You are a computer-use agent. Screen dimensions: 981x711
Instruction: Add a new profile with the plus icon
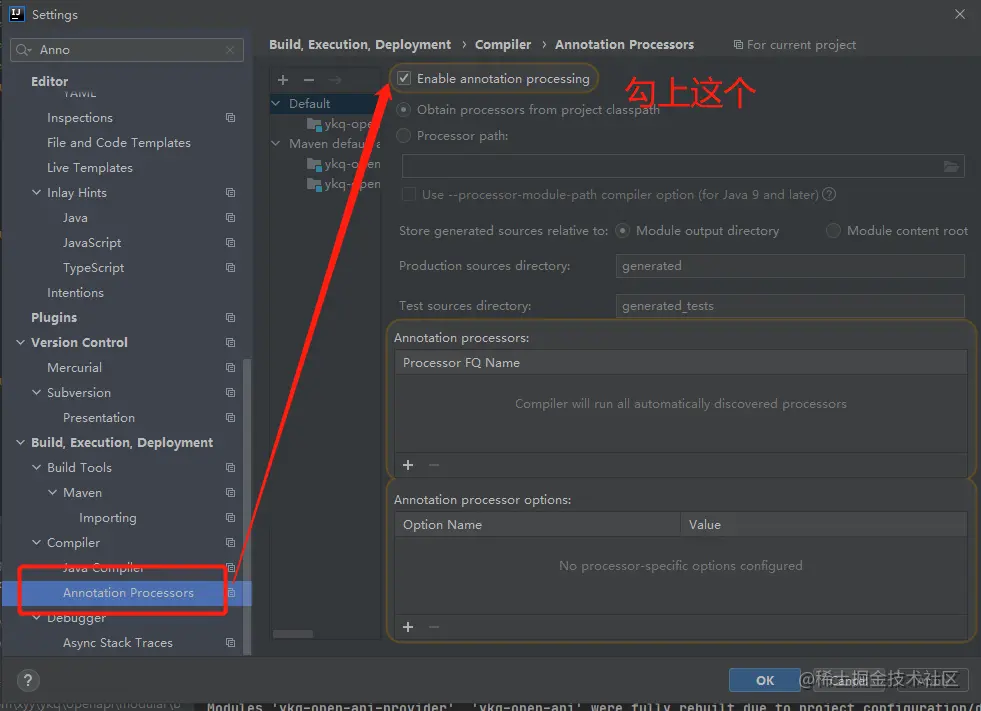pyautogui.click(x=283, y=80)
